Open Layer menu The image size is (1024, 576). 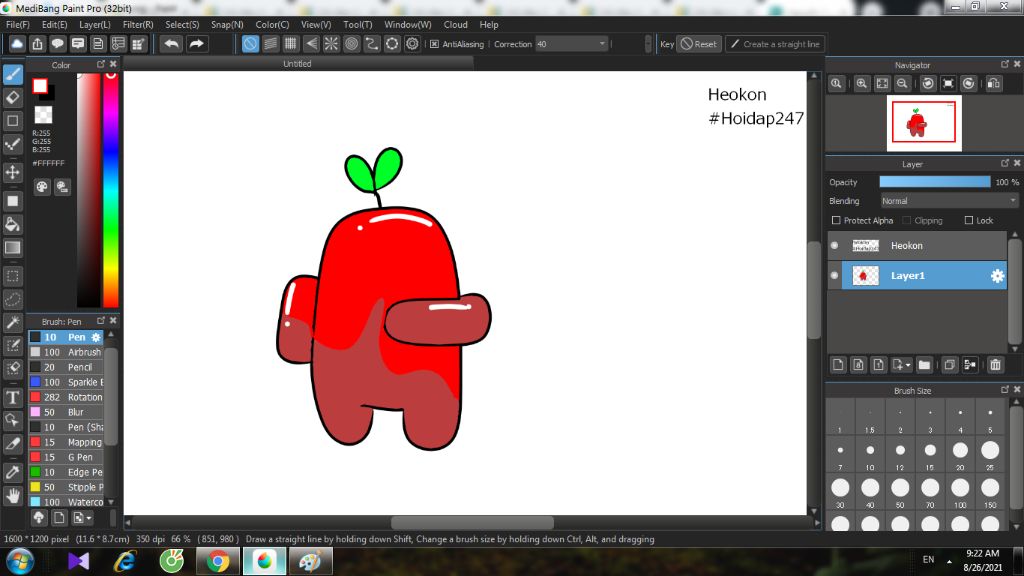95,25
